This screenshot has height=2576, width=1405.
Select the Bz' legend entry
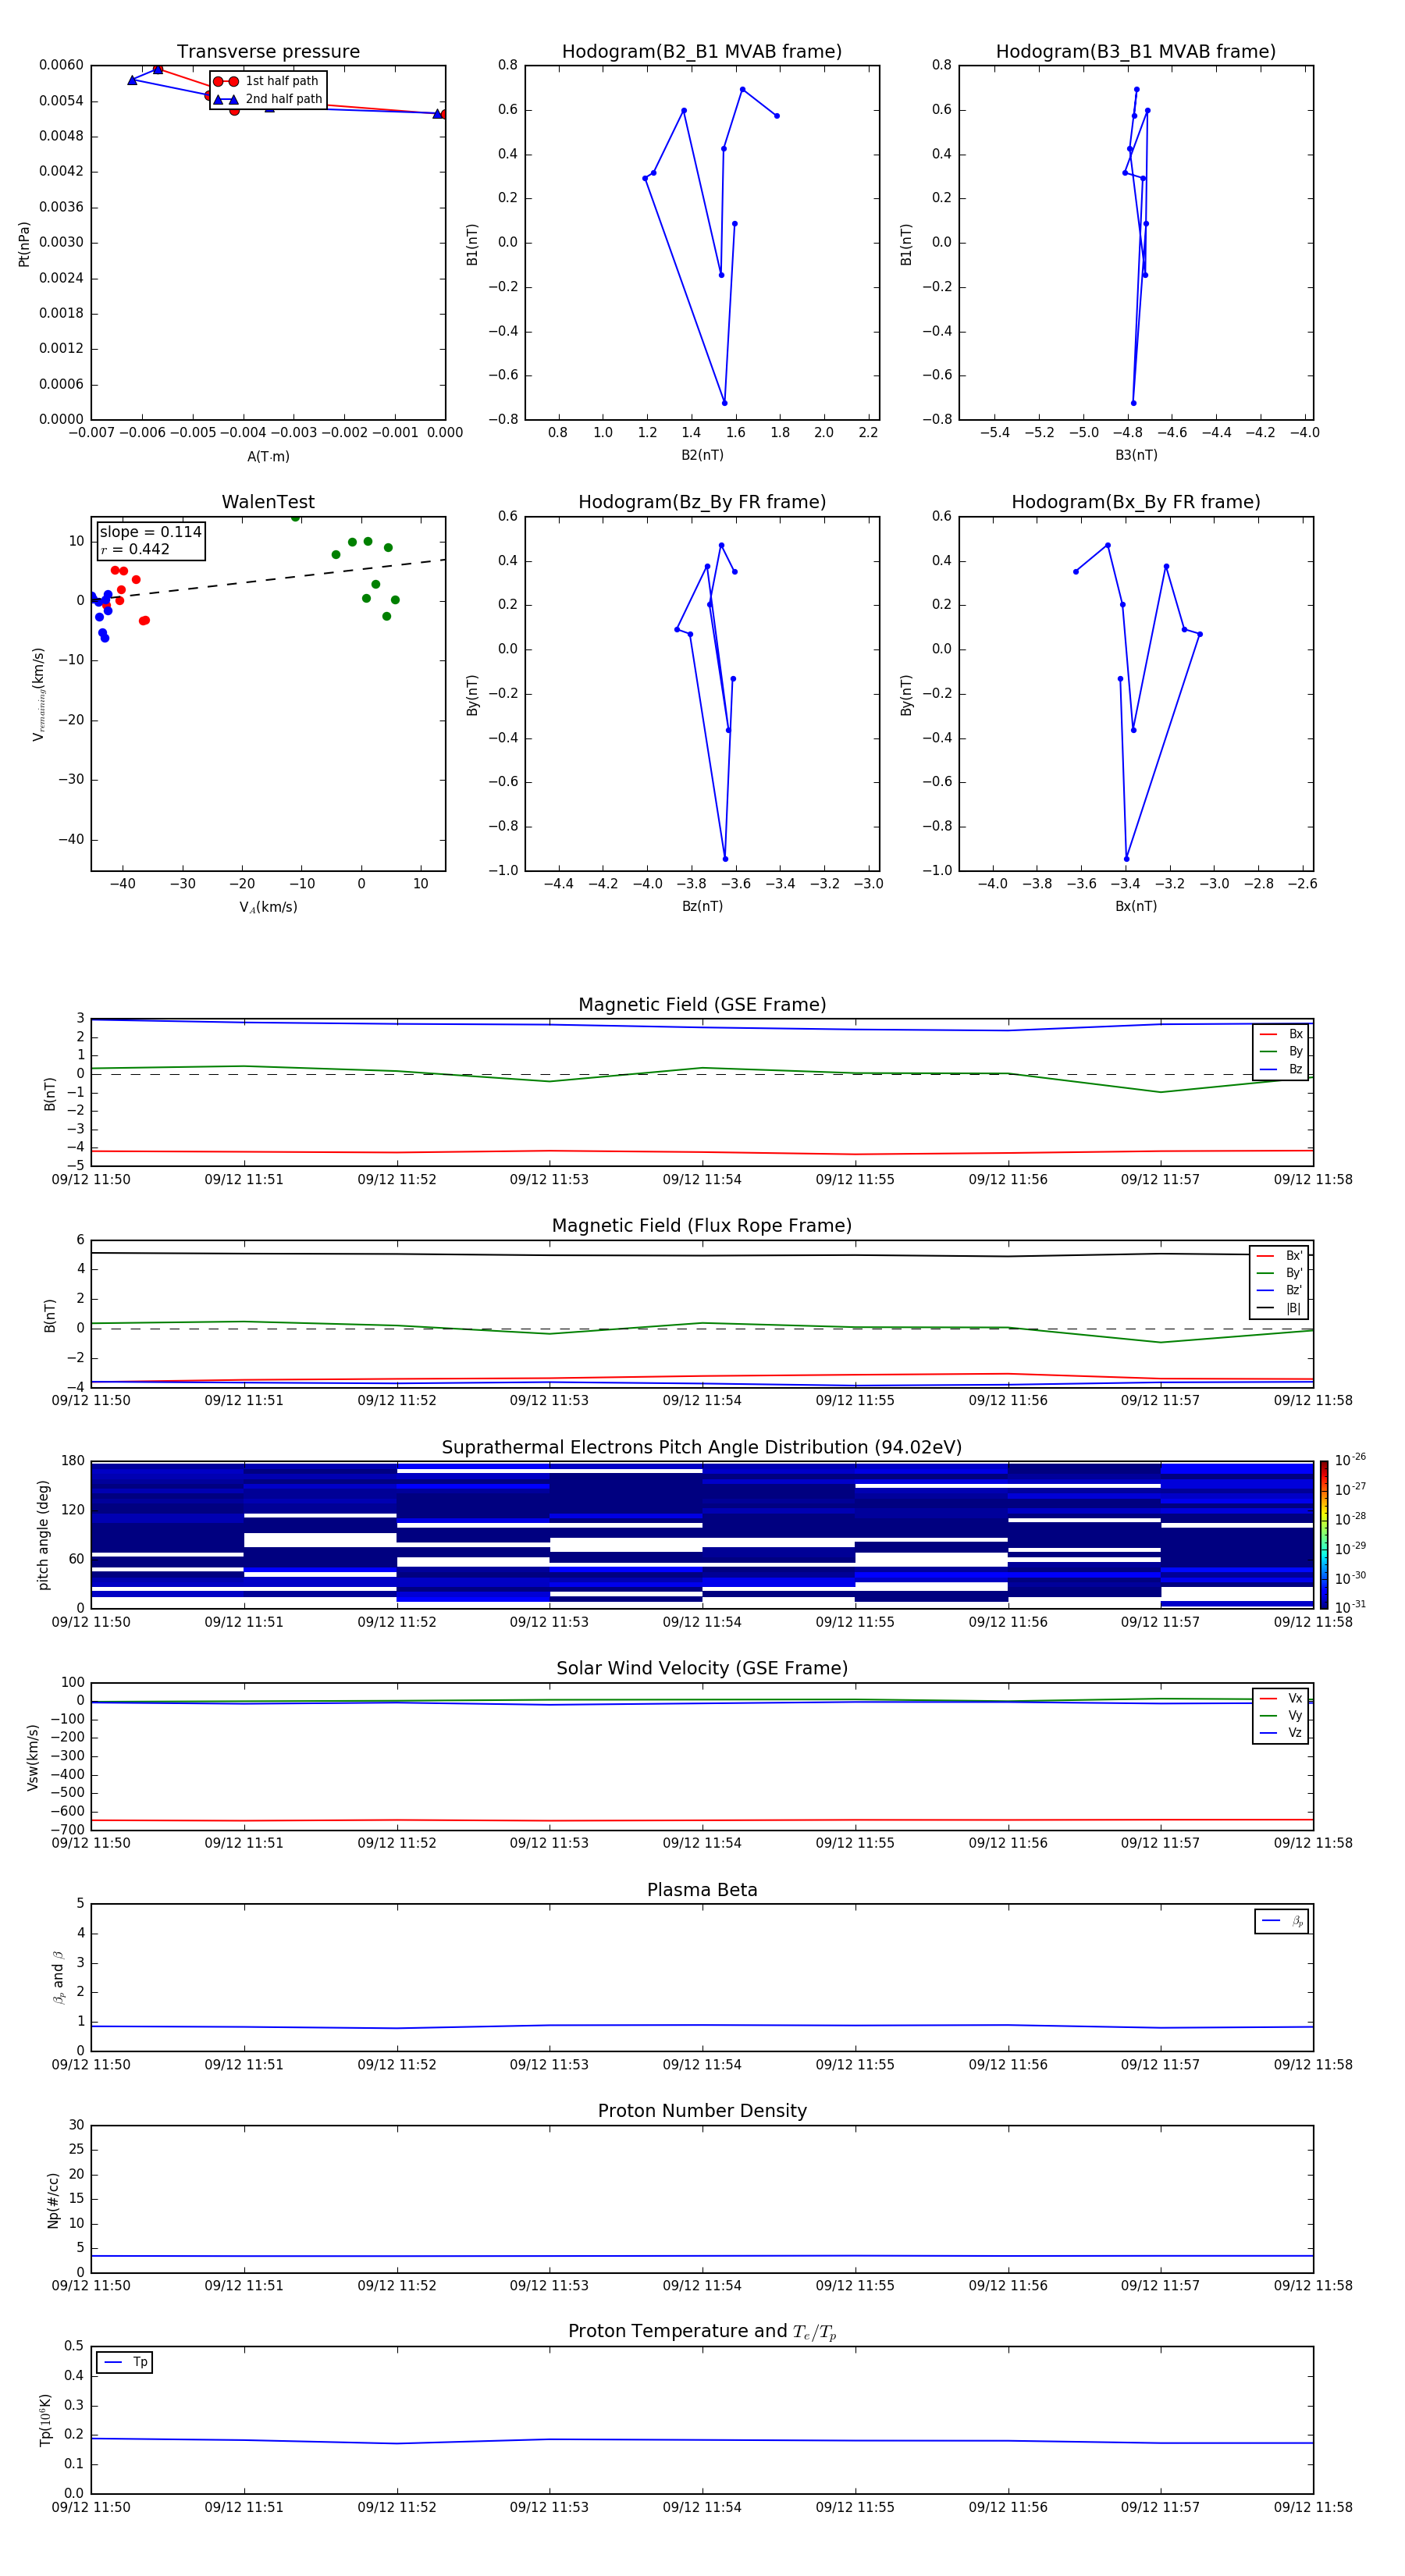[x=1280, y=1290]
